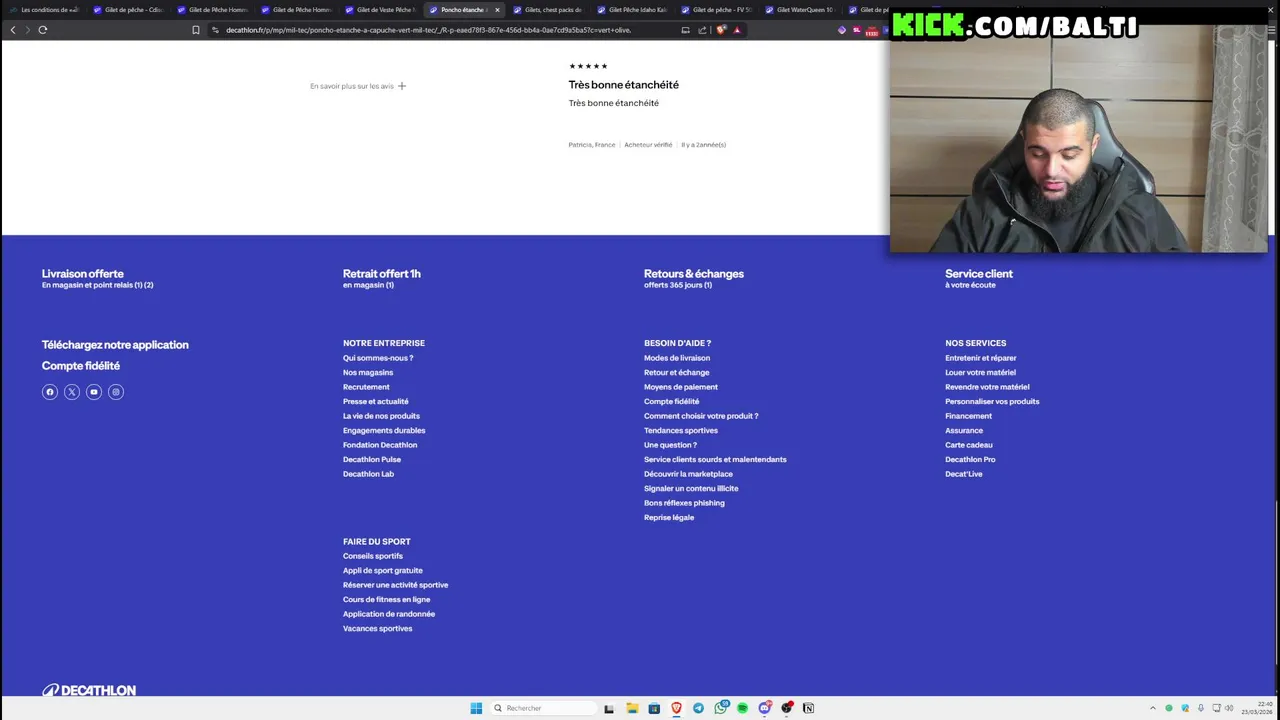Open Telegram from taskbar

pyautogui.click(x=698, y=708)
